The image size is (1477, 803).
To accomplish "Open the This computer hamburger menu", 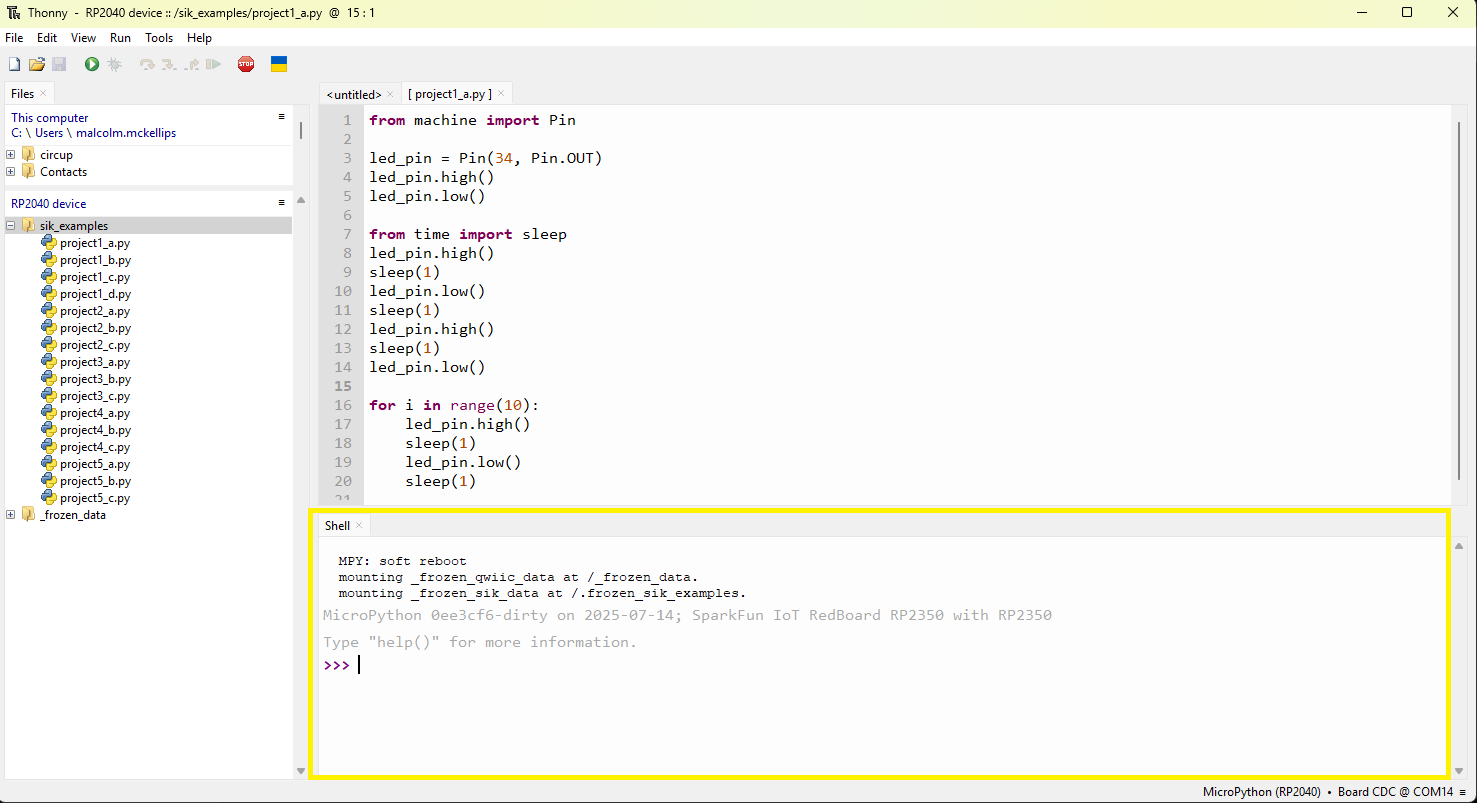I will coord(282,117).
